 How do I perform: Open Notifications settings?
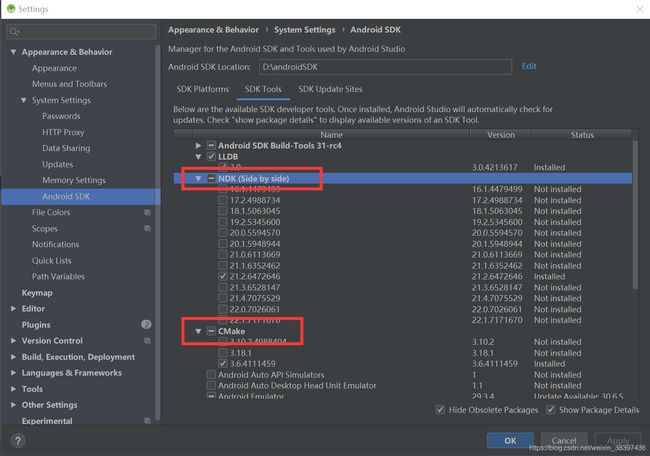[56, 245]
